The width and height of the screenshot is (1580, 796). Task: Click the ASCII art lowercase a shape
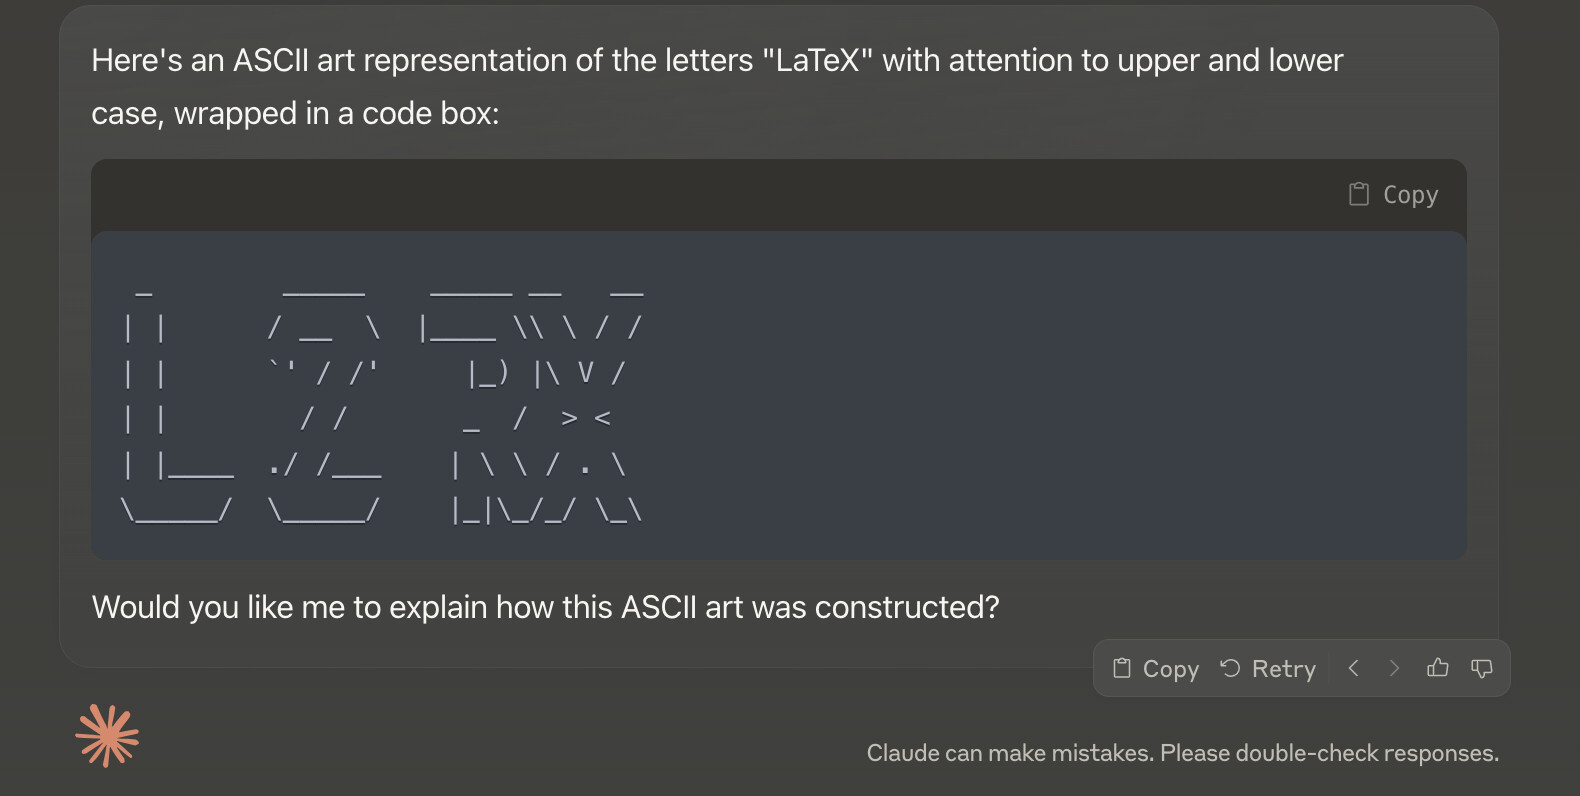pos(325,405)
